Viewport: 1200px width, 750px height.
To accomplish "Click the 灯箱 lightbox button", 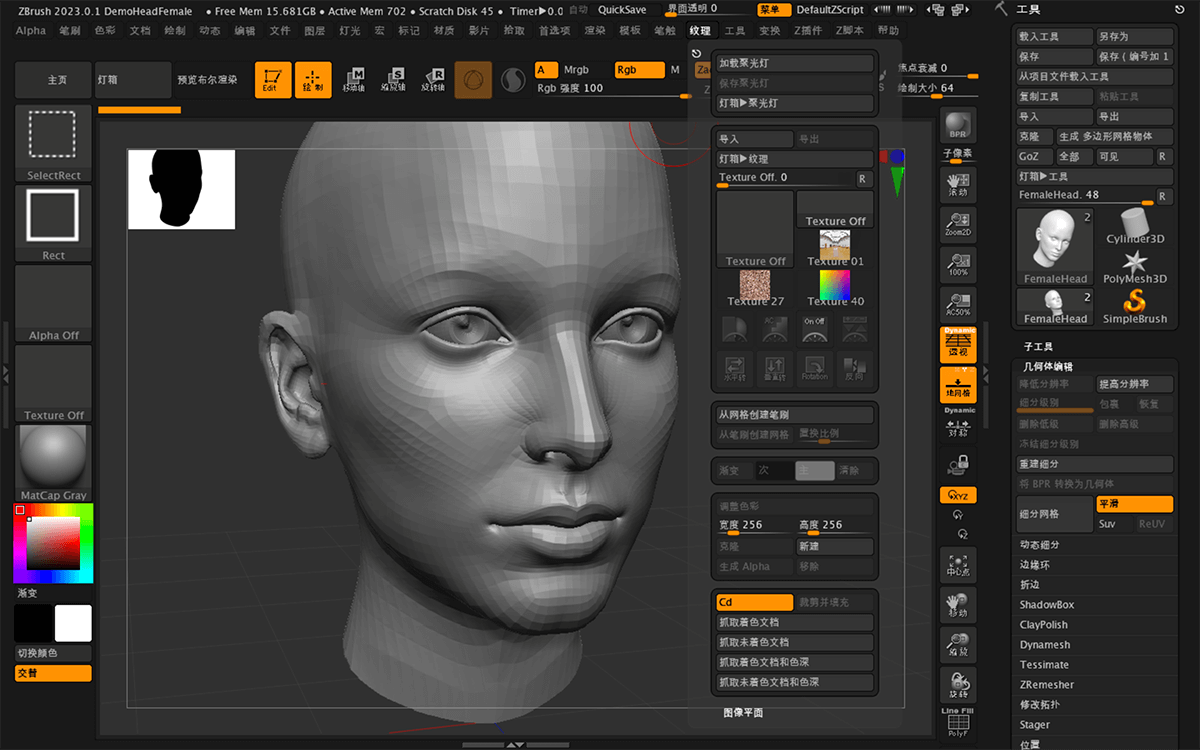I will pos(133,80).
